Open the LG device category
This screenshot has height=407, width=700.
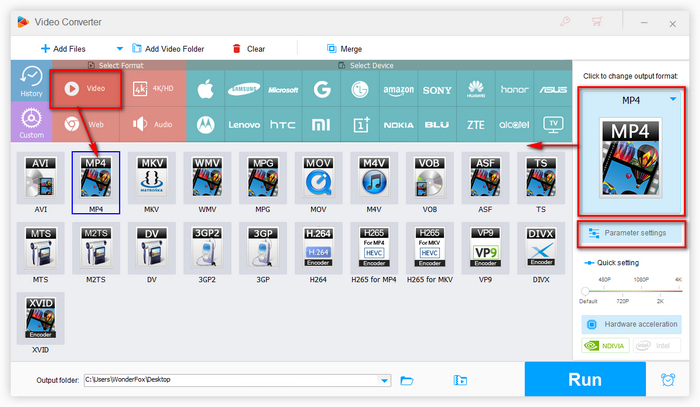(x=360, y=89)
